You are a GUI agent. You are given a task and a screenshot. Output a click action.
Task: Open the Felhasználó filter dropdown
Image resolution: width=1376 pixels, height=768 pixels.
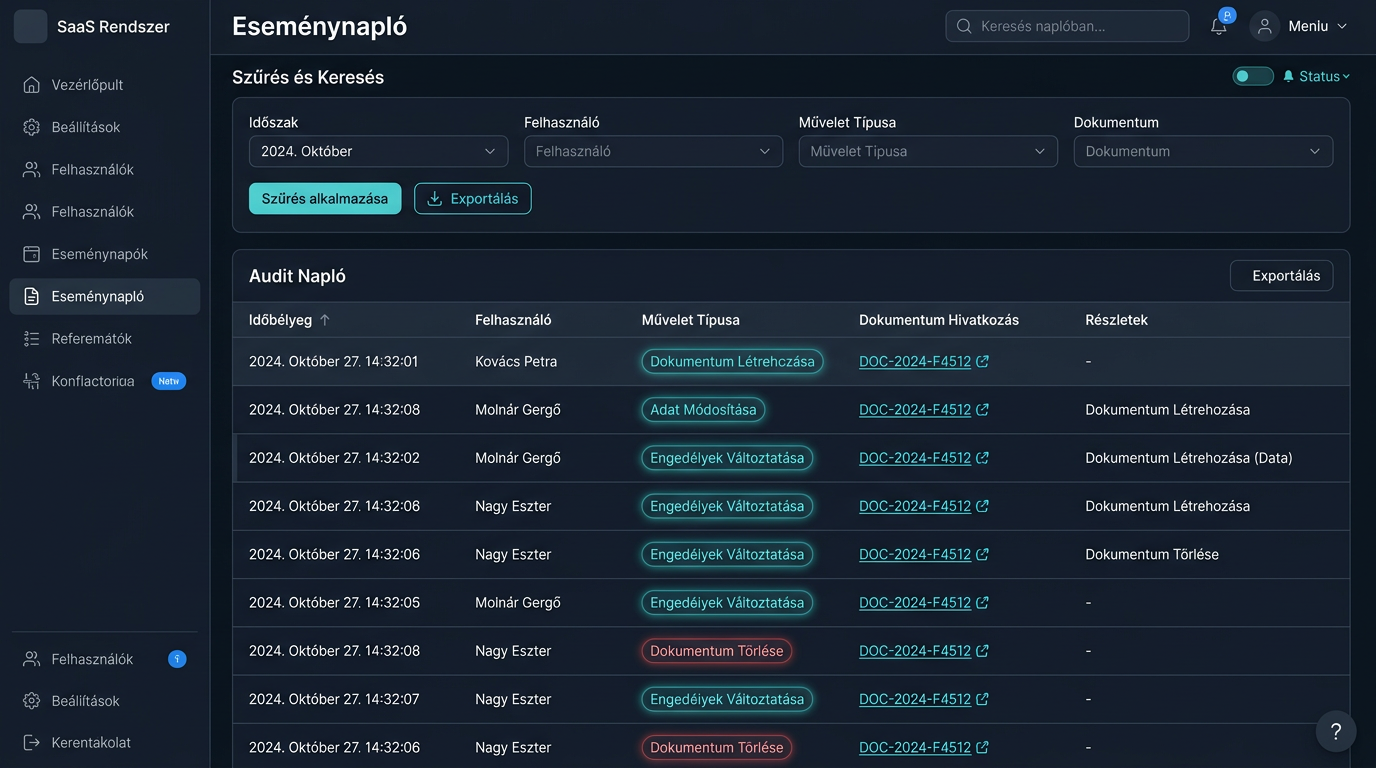[653, 151]
